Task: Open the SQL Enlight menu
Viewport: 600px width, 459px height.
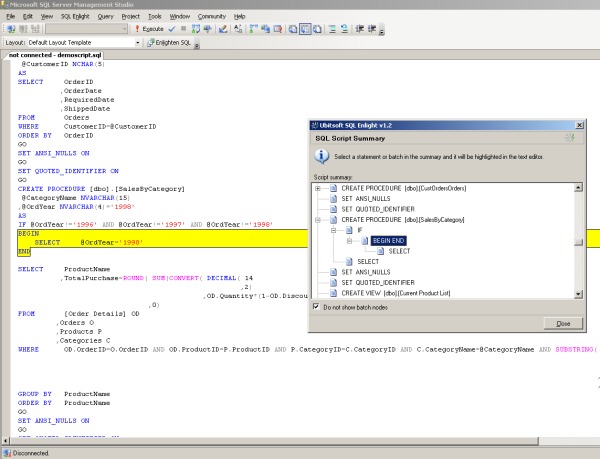Action: (75, 16)
